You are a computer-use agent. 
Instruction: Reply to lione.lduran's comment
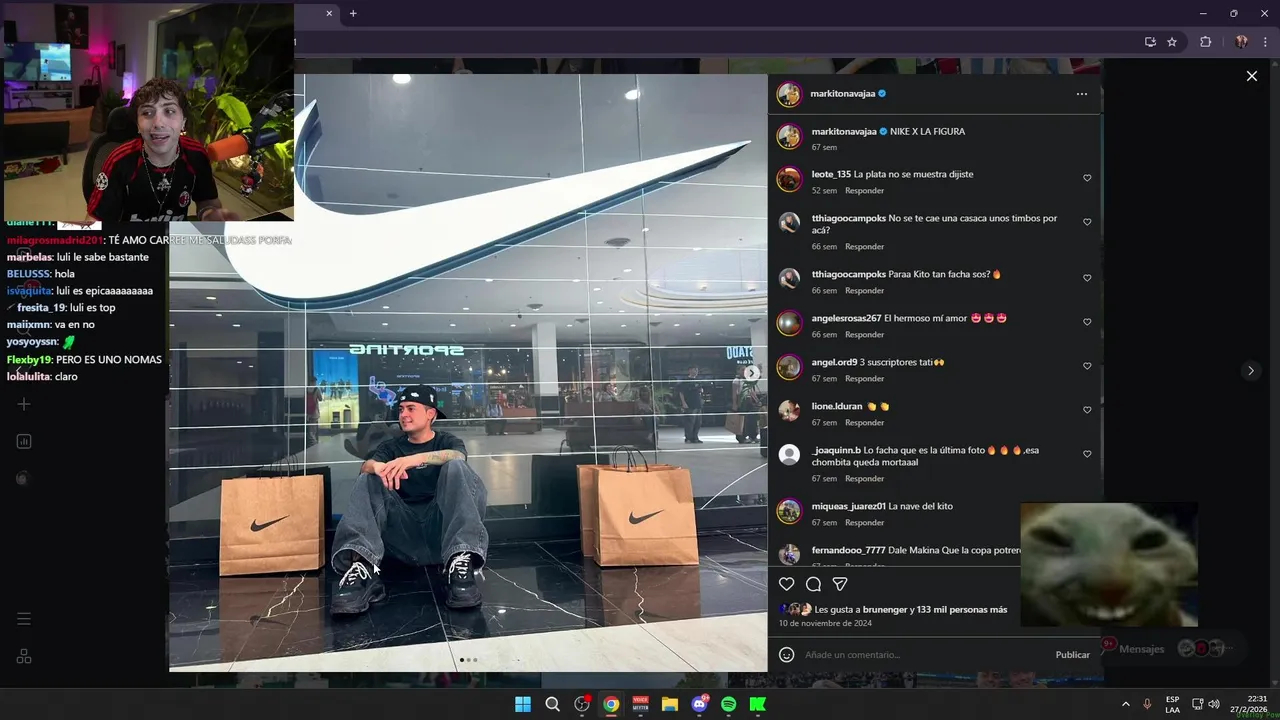coord(864,422)
